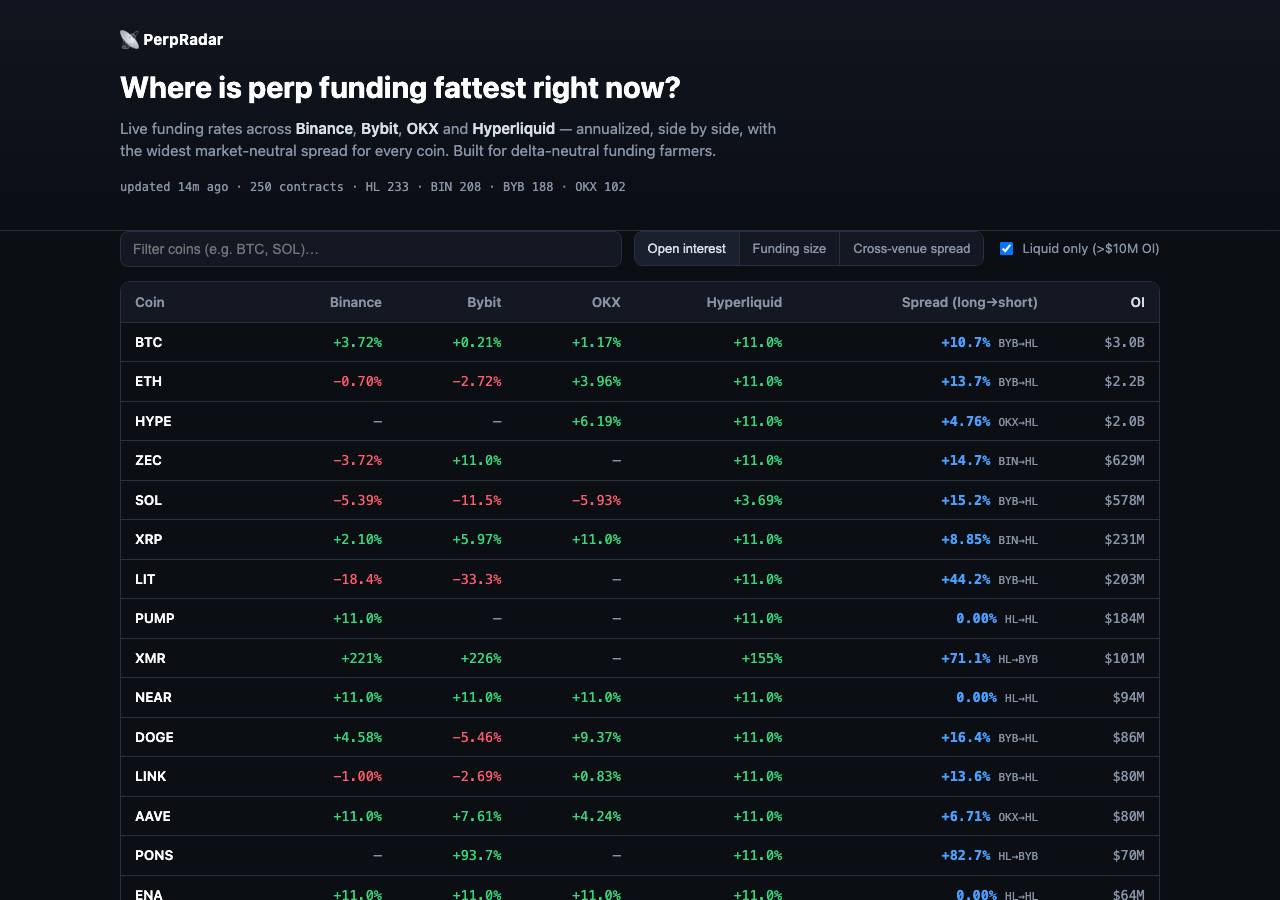
Task: Select the DOGE coin row label
Action: tap(154, 737)
